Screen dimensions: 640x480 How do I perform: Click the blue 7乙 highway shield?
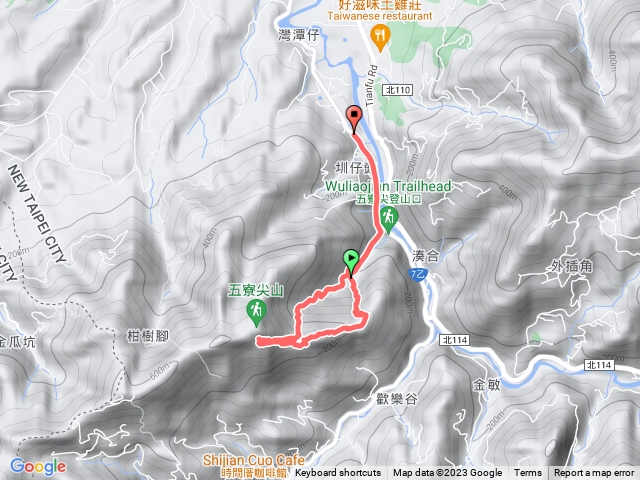(418, 274)
